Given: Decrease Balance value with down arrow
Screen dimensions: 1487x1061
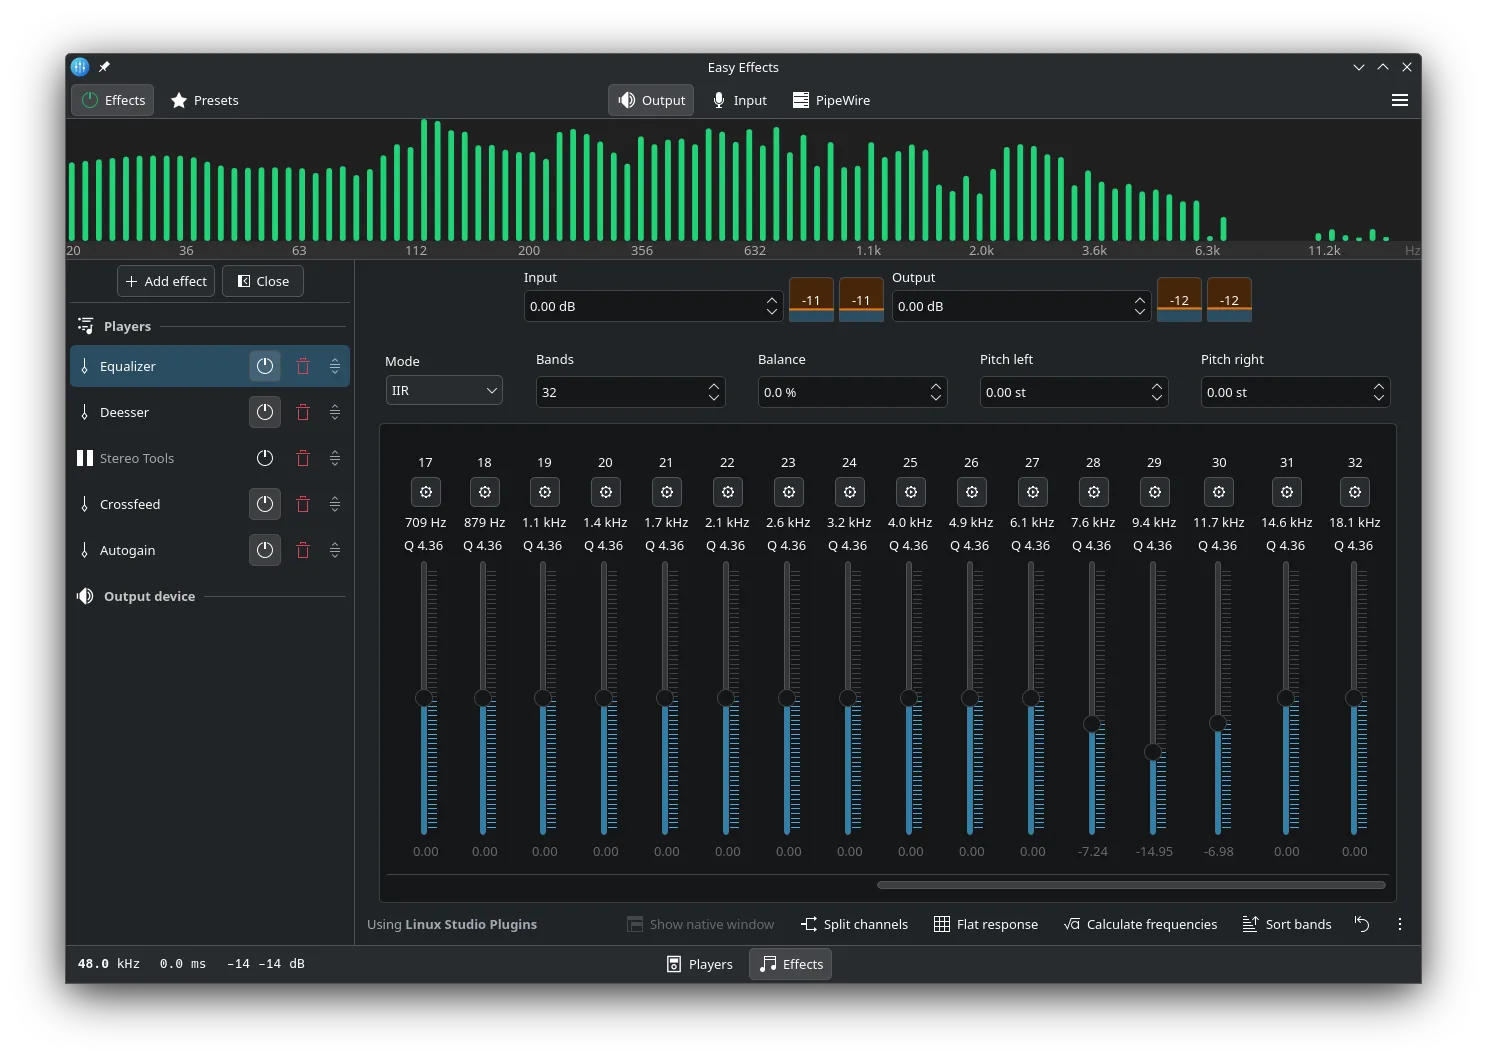Looking at the screenshot, I should (x=936, y=398).
